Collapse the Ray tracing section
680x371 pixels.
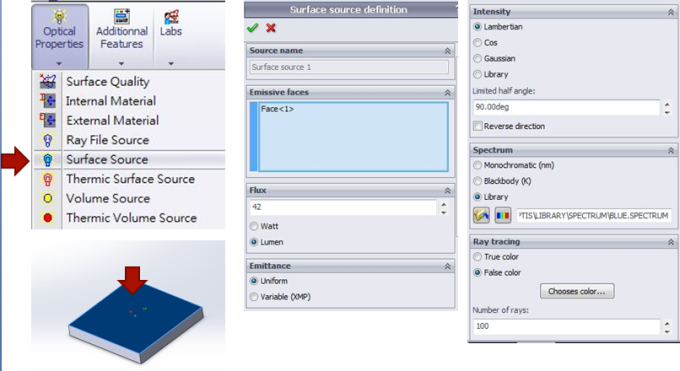tap(671, 242)
